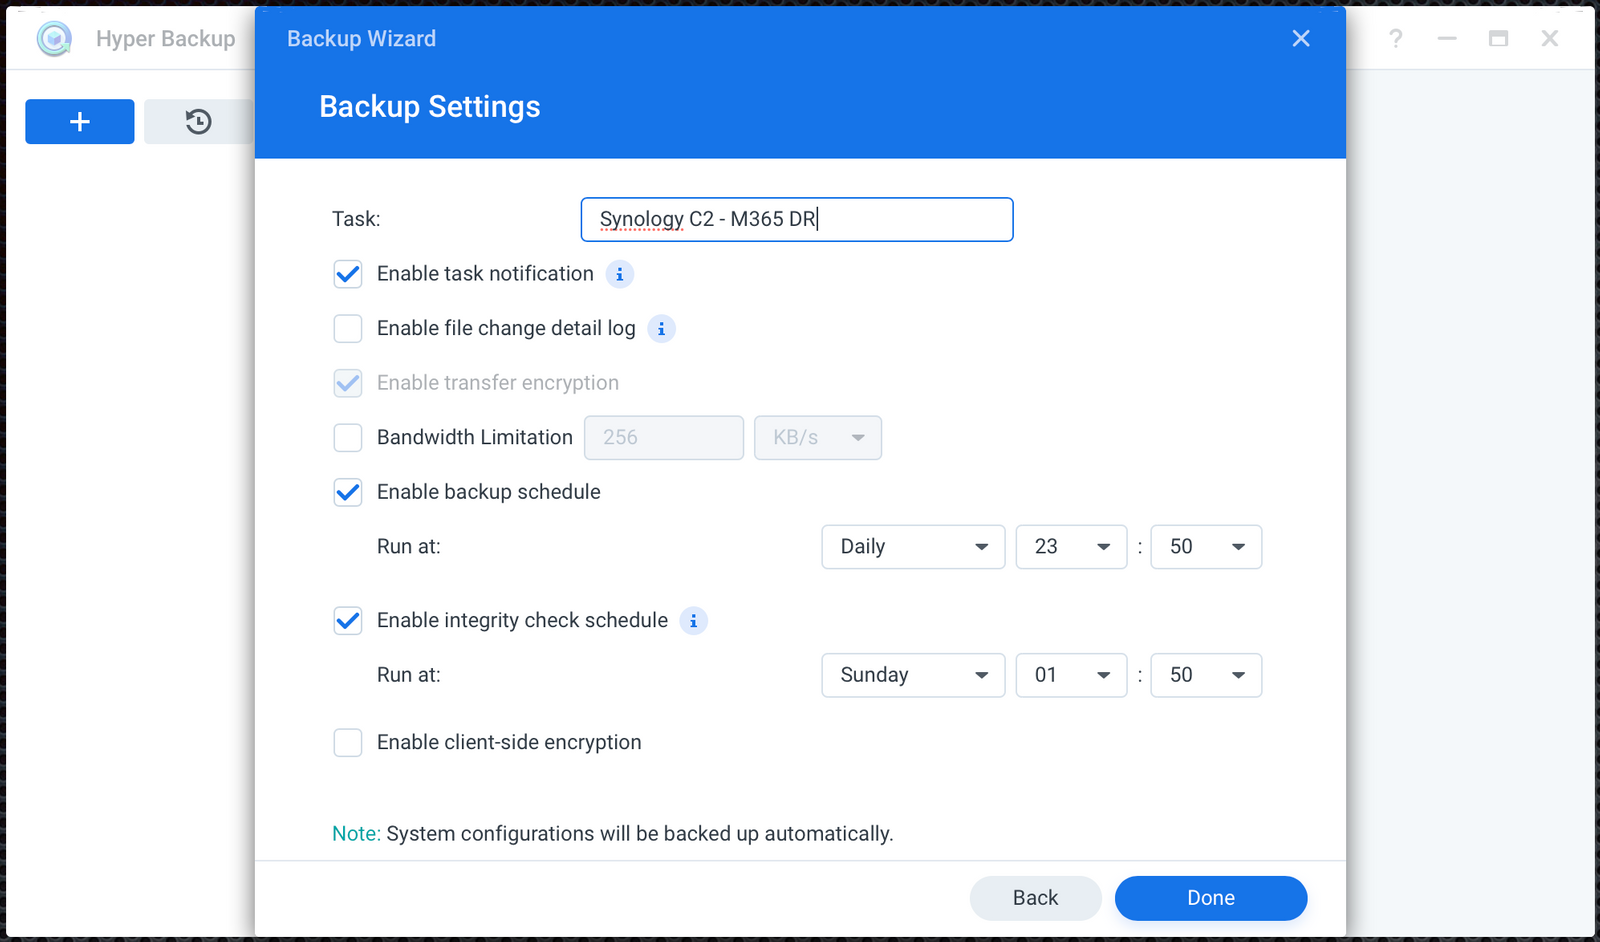Click the Back button

coord(1035,898)
